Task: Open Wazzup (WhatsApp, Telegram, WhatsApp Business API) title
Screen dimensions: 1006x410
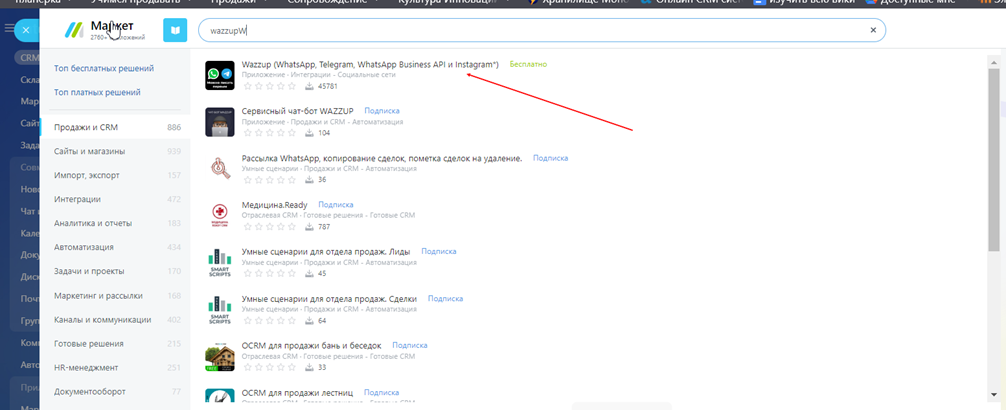Action: [x=370, y=64]
